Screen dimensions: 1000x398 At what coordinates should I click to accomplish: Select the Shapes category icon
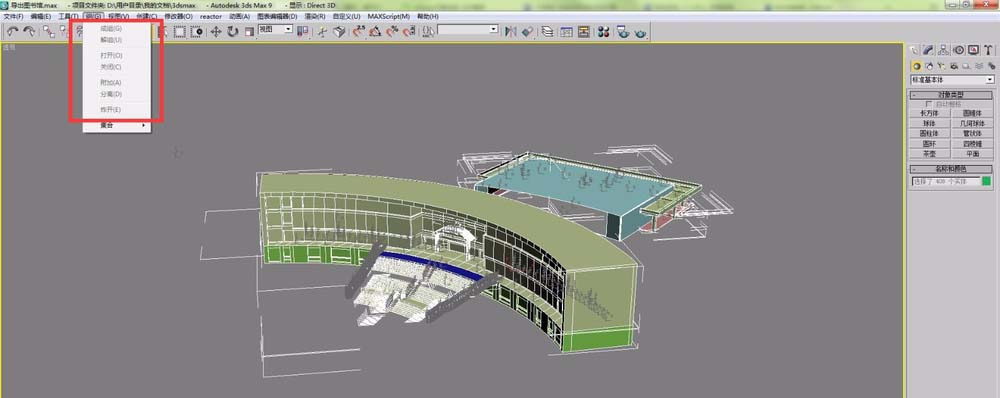tap(929, 66)
